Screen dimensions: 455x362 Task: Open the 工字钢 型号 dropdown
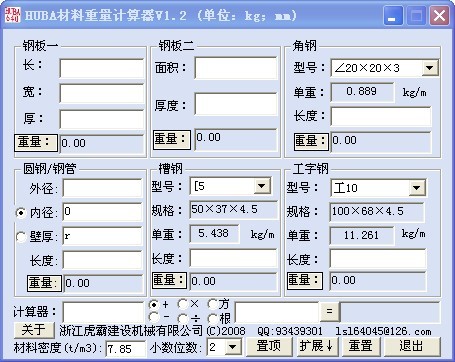[416, 188]
